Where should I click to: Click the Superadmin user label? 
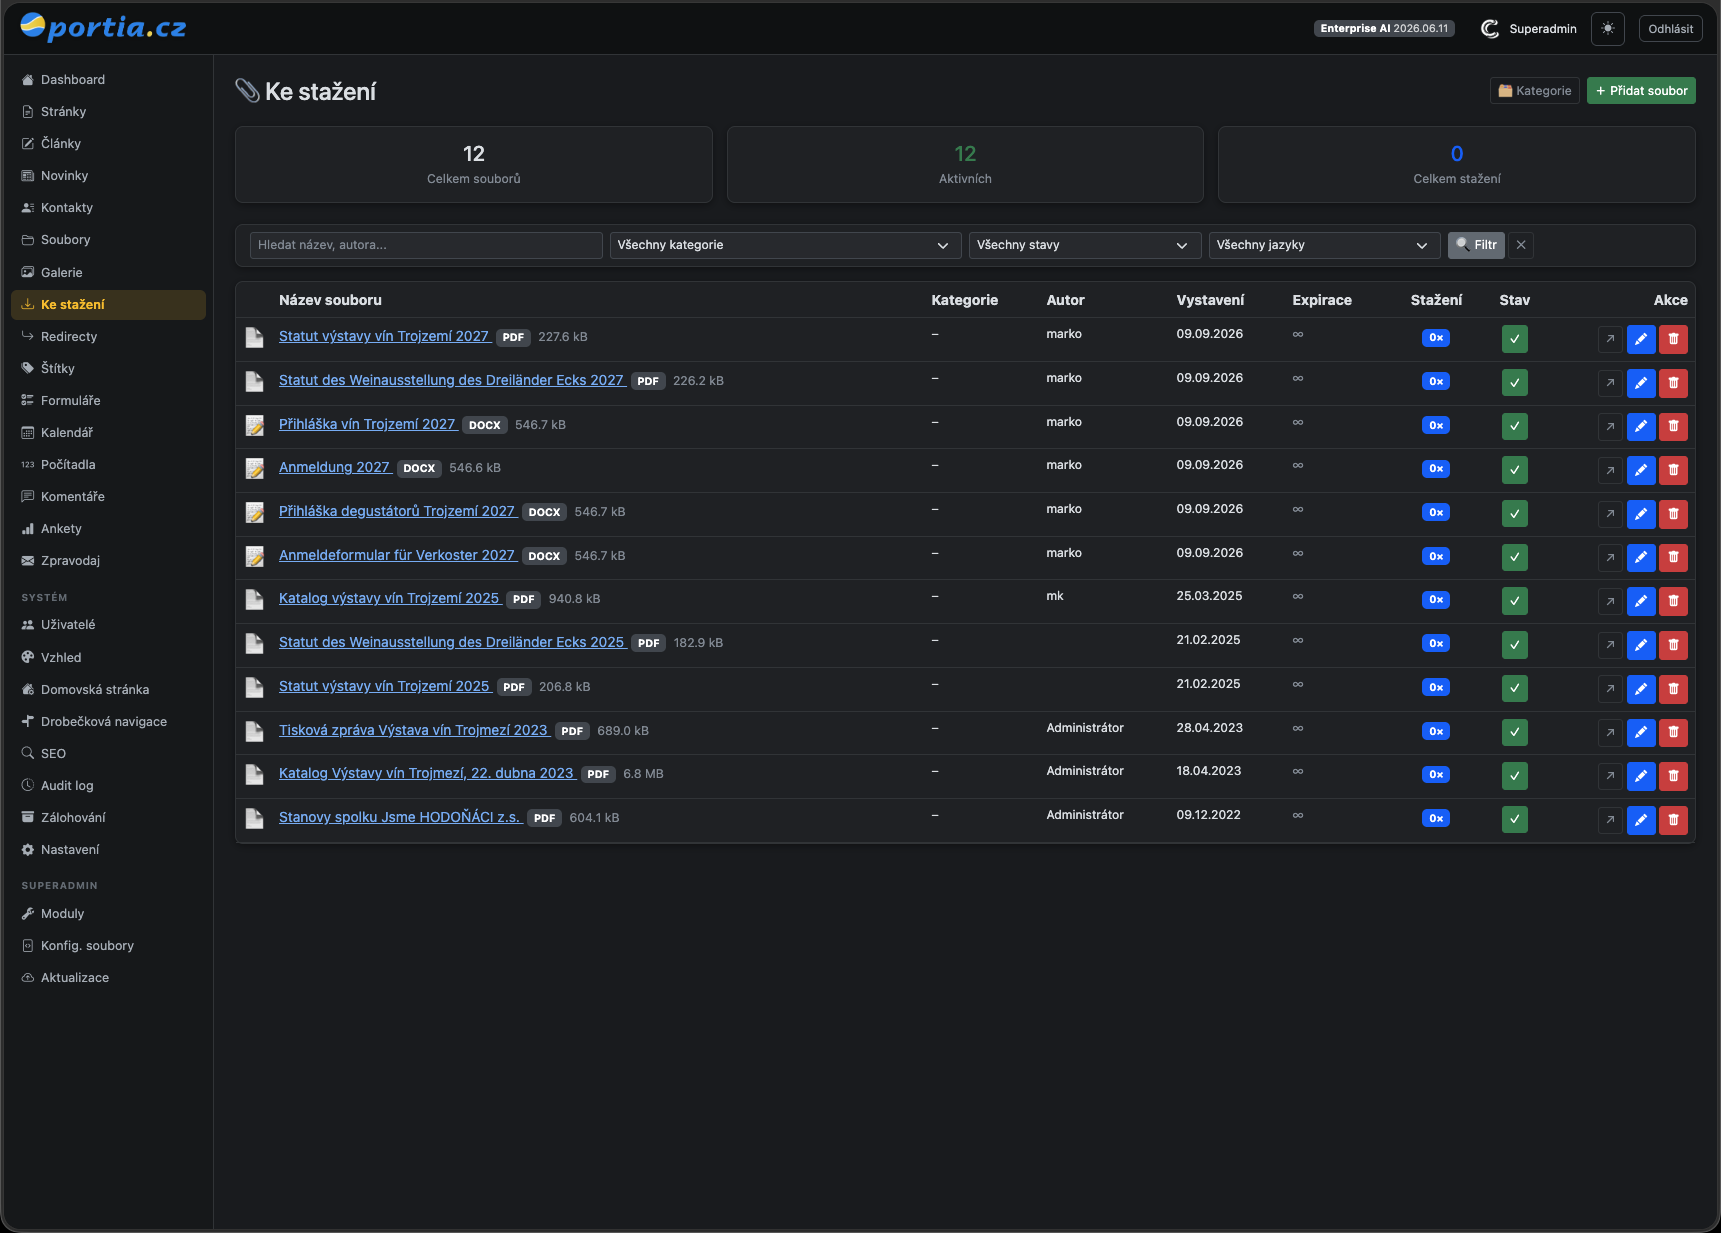click(1542, 29)
